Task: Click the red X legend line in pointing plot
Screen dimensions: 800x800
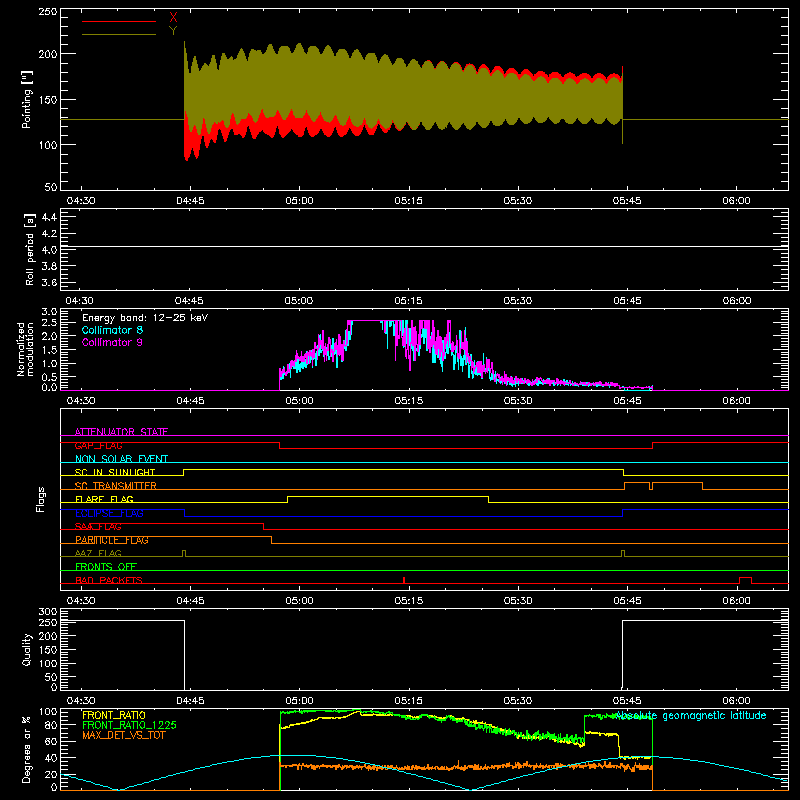Action: coord(119,21)
